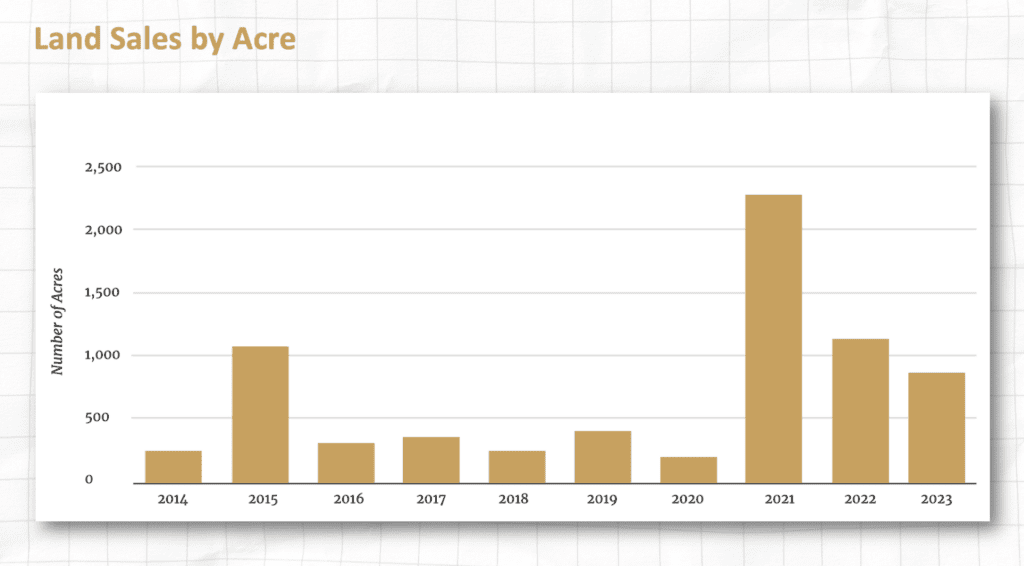Click the 2,000 y-axis label
Viewport: 1024px width, 566px height.
coord(101,230)
